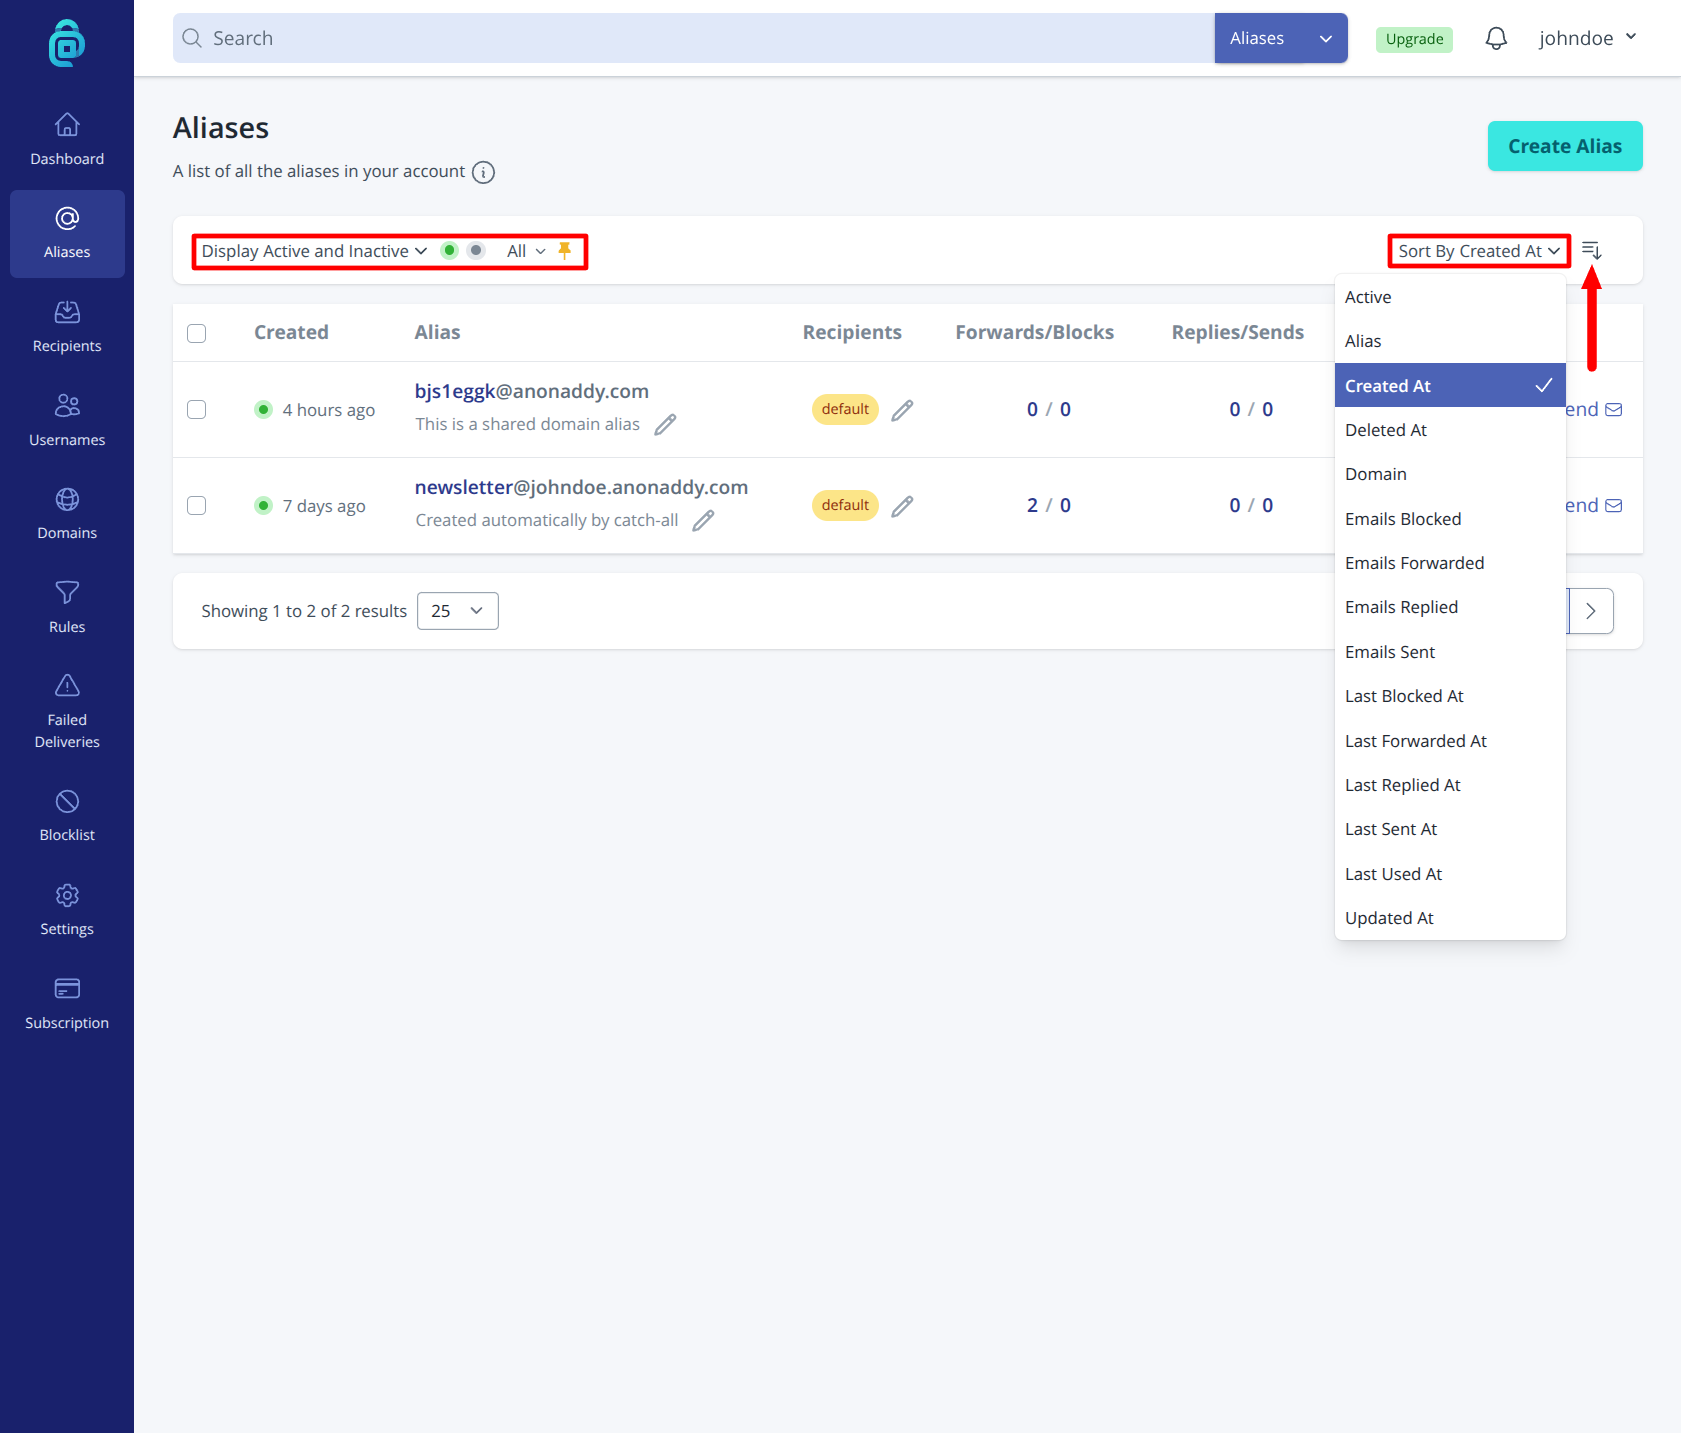Toggle active status dot of bjs1eggk alias
The image size is (1681, 1433).
pos(263,410)
